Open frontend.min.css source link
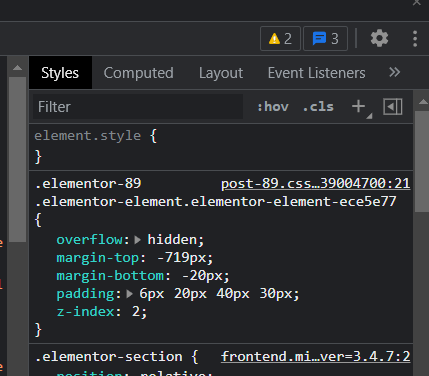The height and width of the screenshot is (376, 429). pos(315,357)
